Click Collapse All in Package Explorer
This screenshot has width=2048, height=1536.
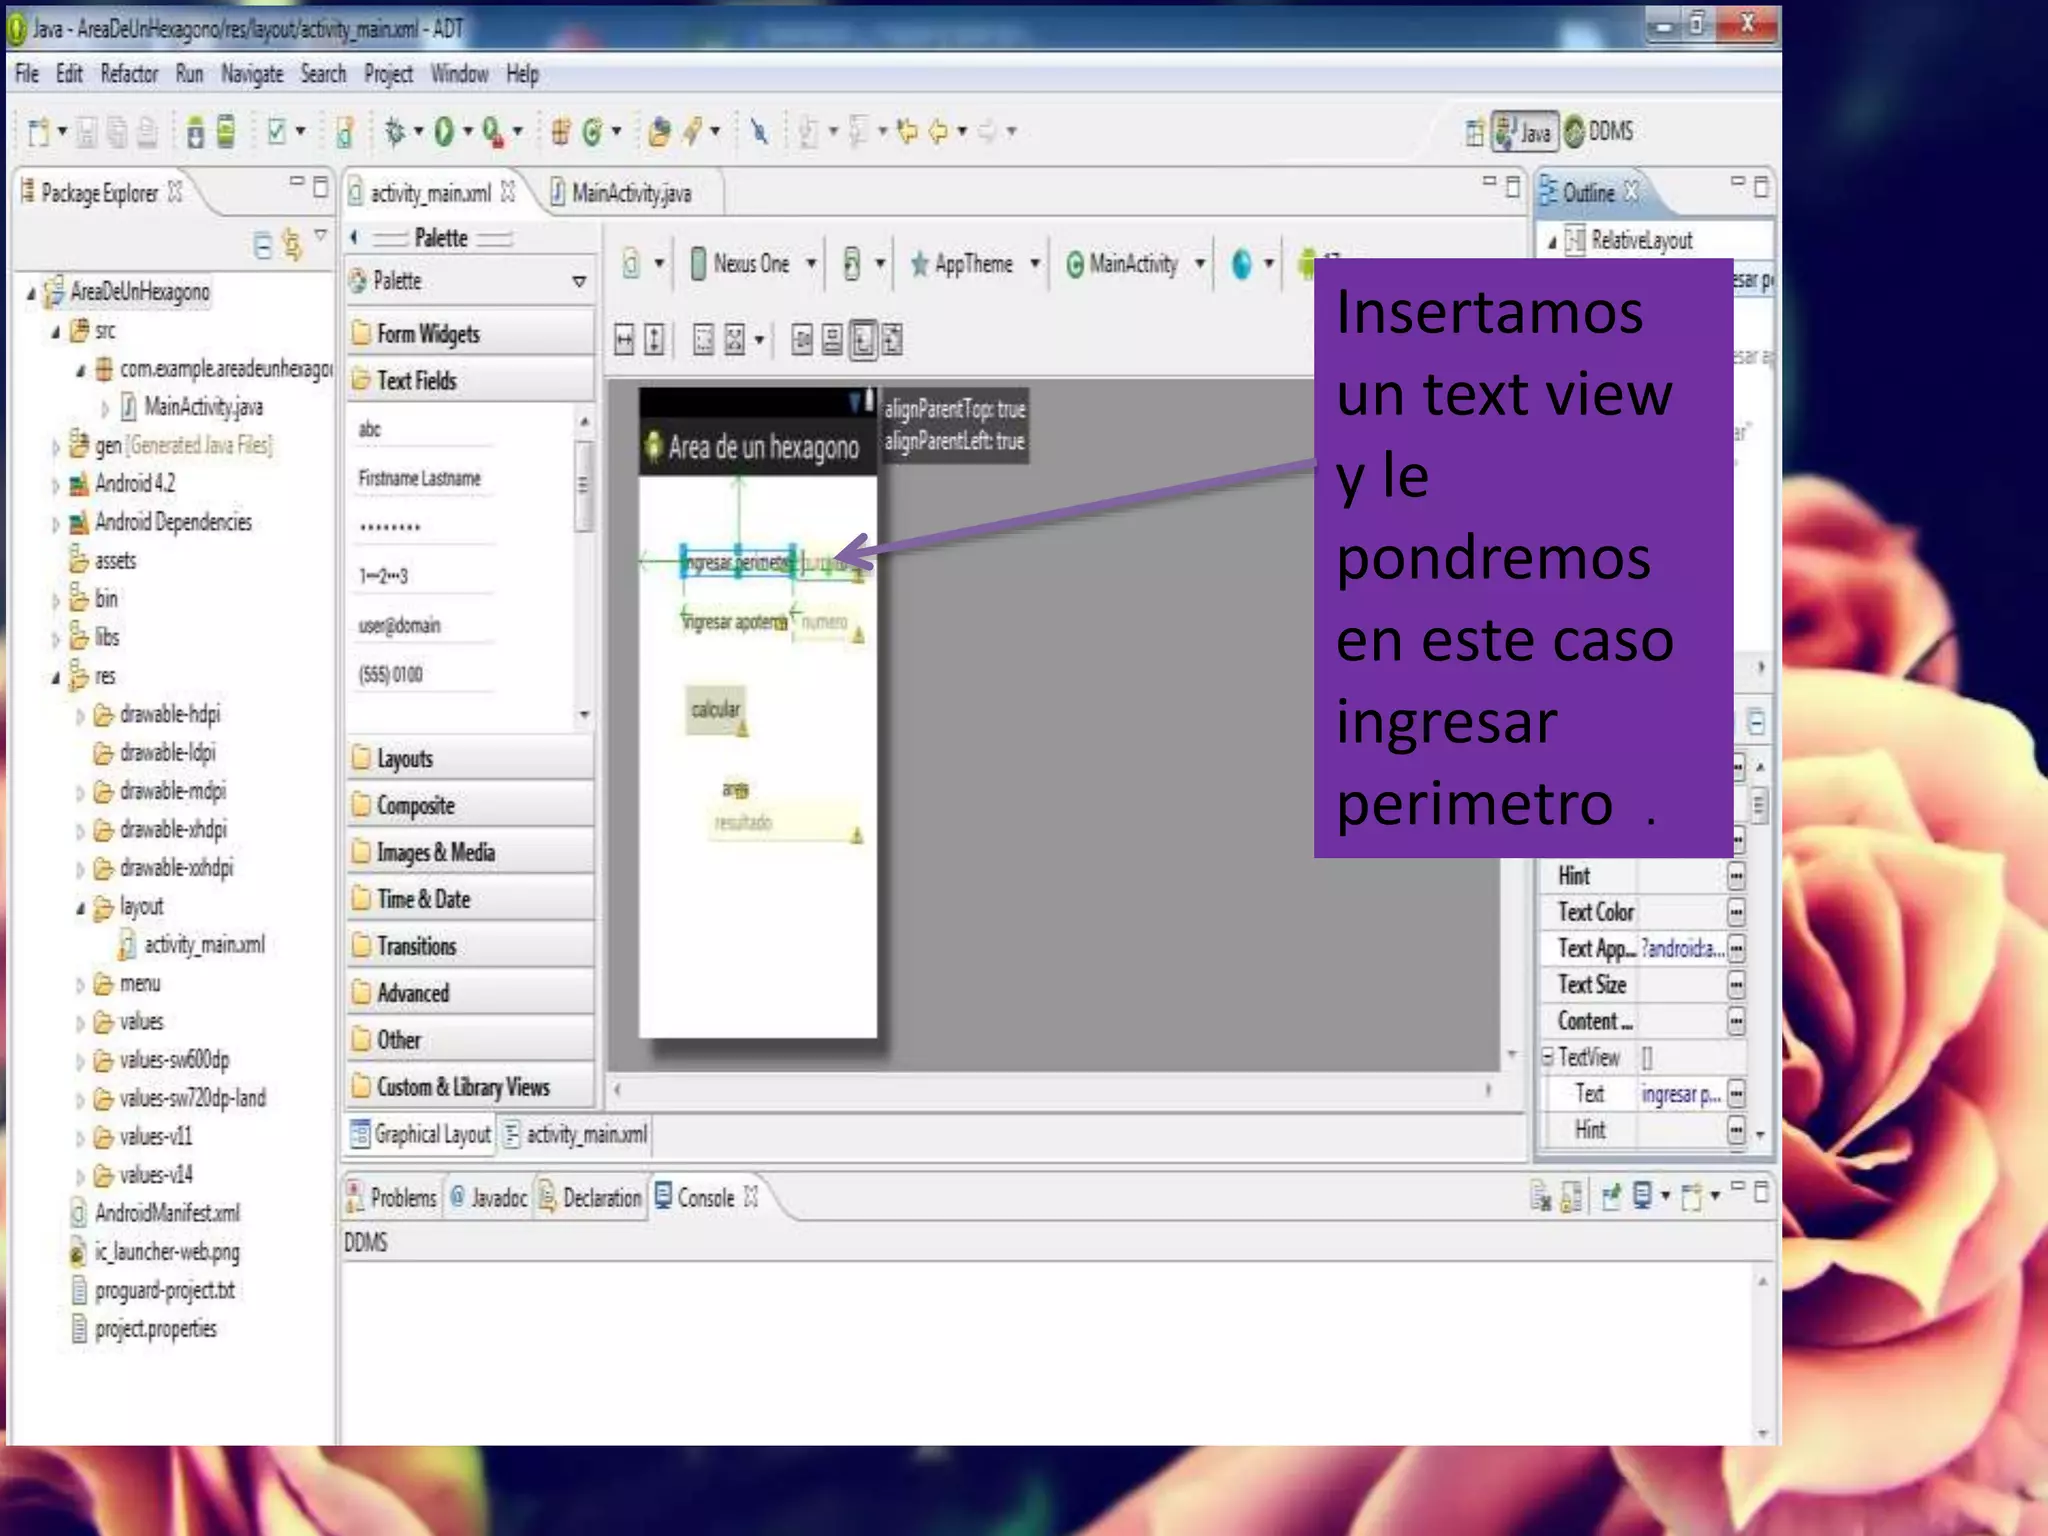(x=262, y=245)
